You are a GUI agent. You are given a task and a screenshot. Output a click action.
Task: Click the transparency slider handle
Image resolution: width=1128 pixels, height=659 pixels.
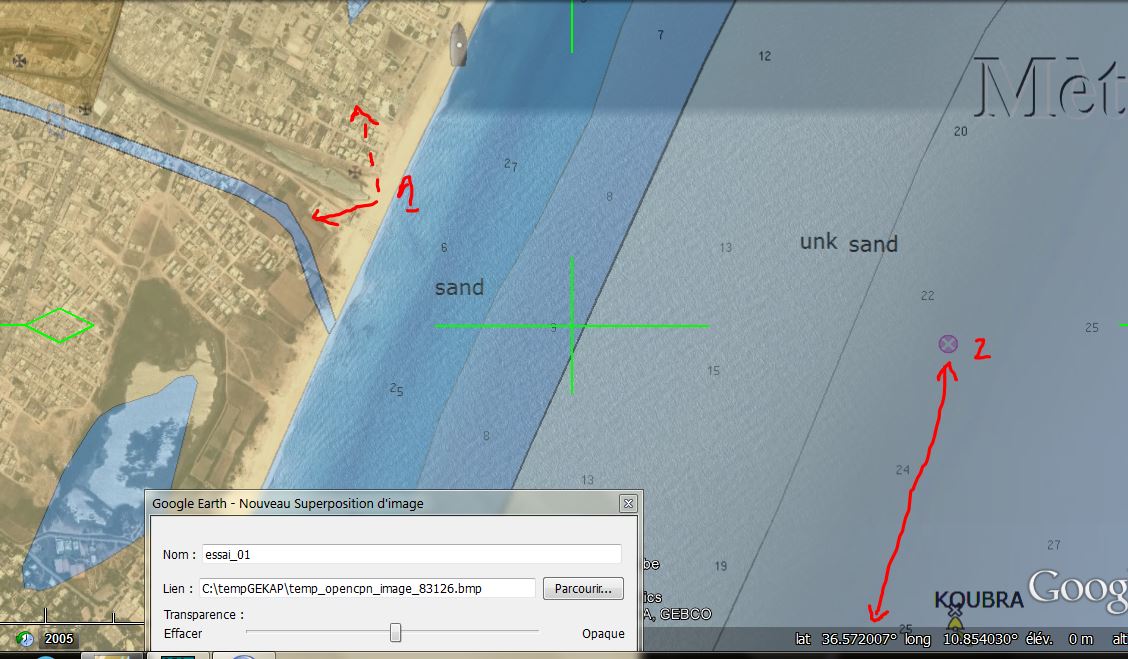[x=395, y=632]
